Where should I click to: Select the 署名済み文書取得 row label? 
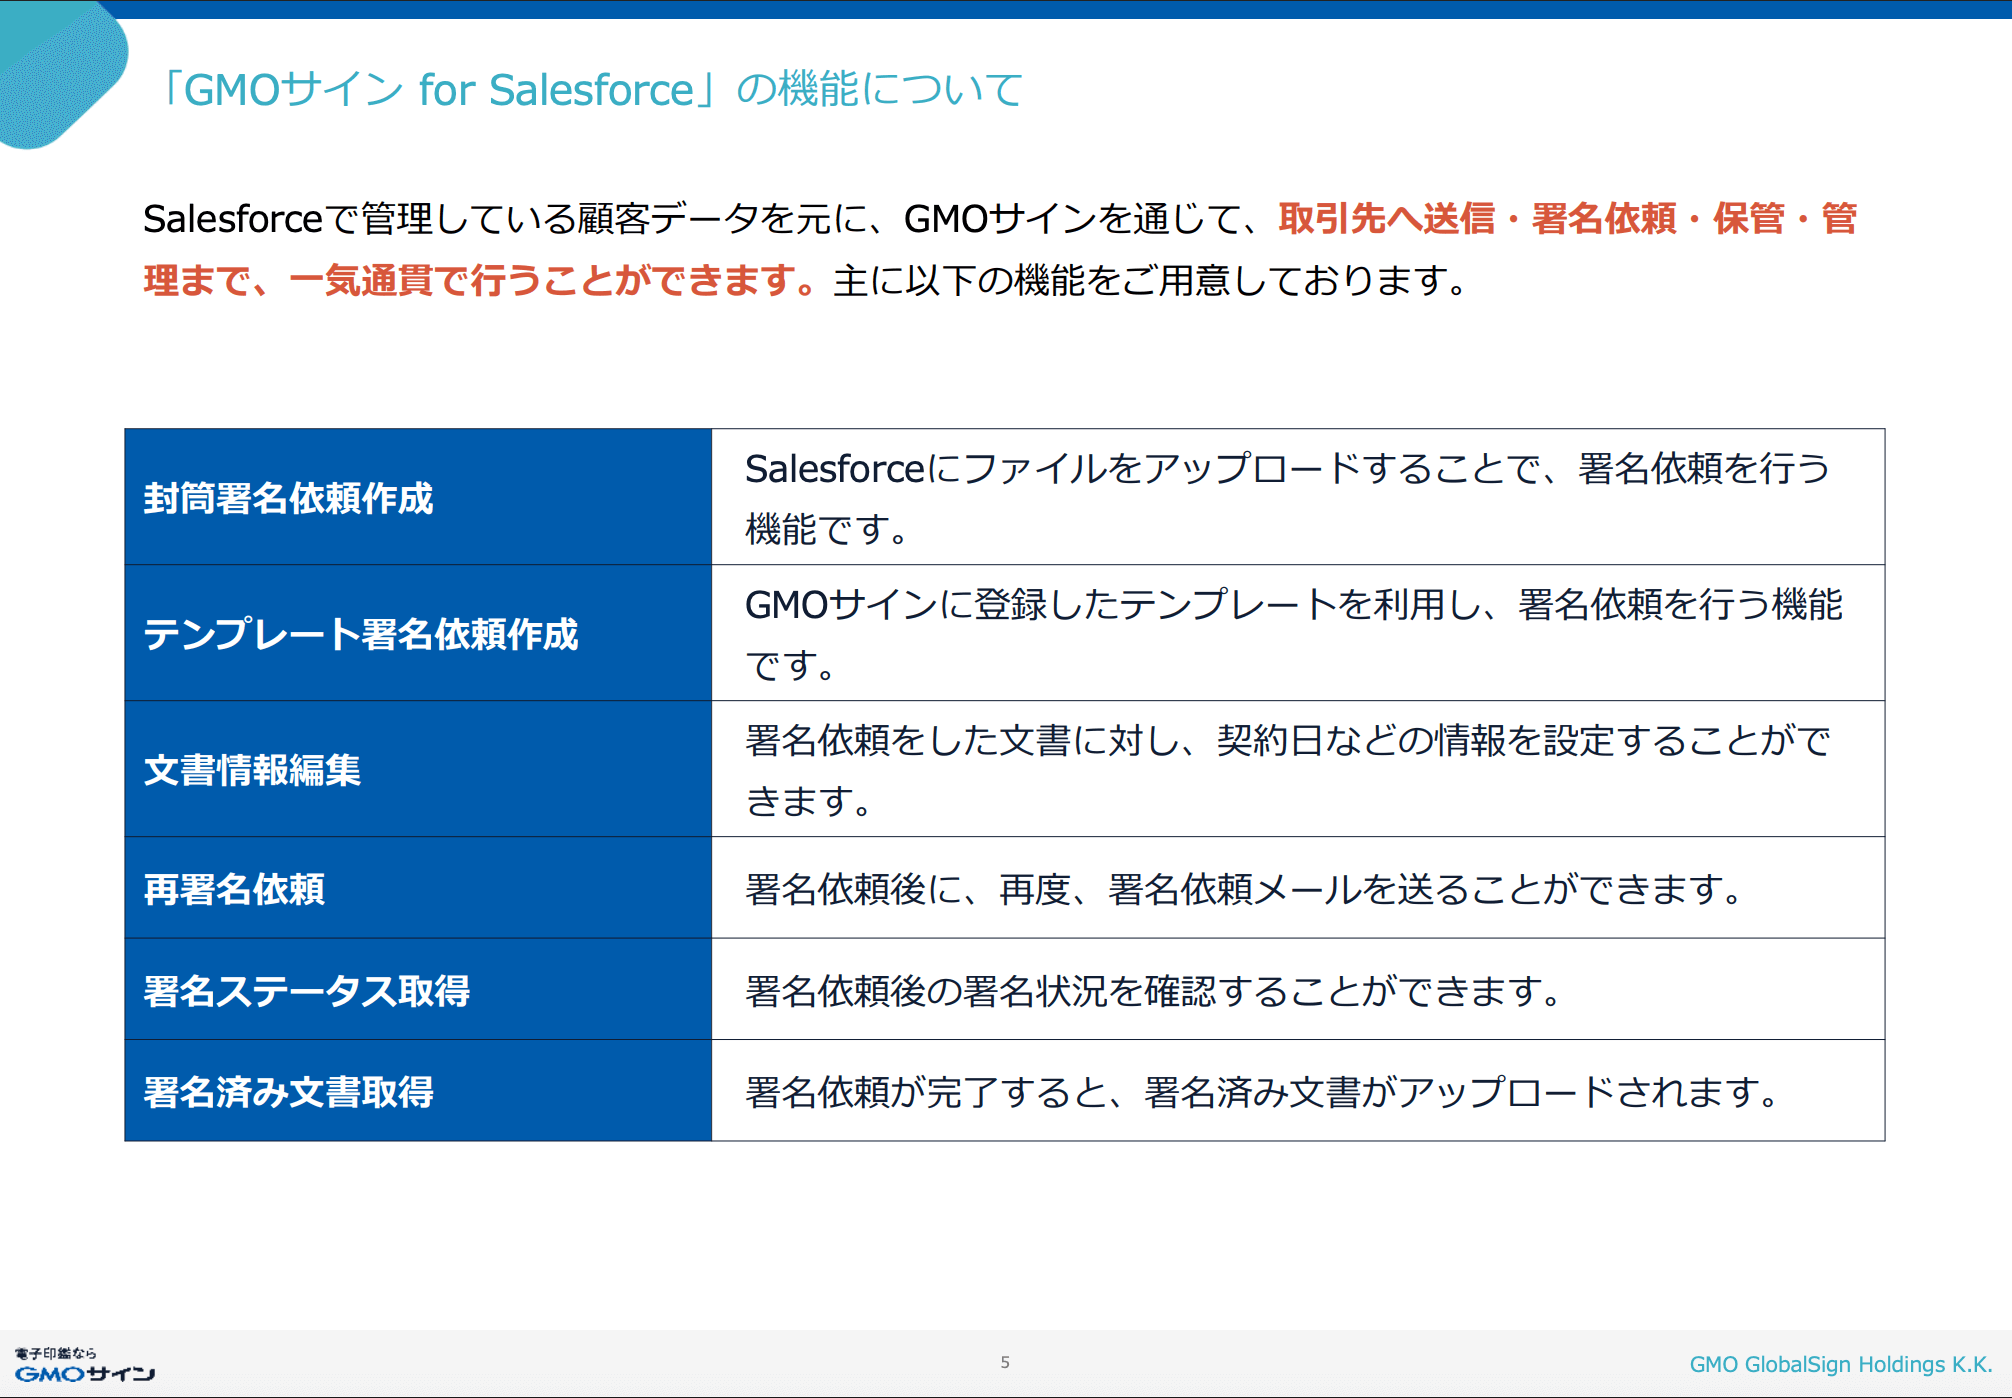coord(288,1092)
